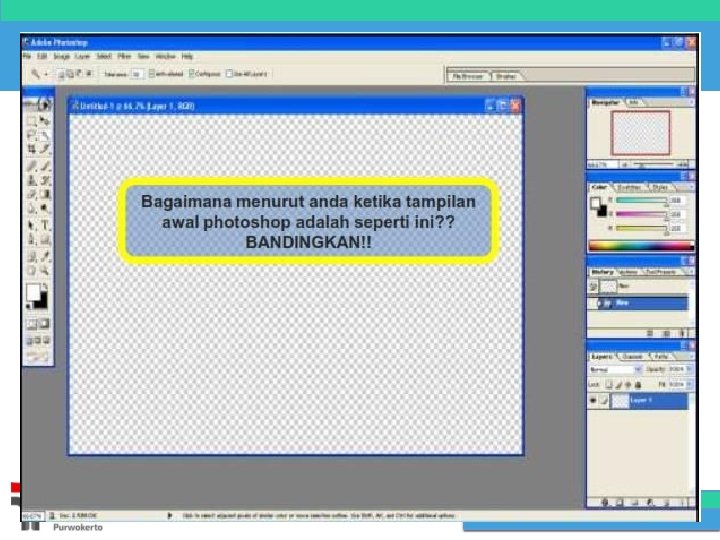This screenshot has height=540, width=720.
Task: Select the History Brush tool
Action: point(45,180)
